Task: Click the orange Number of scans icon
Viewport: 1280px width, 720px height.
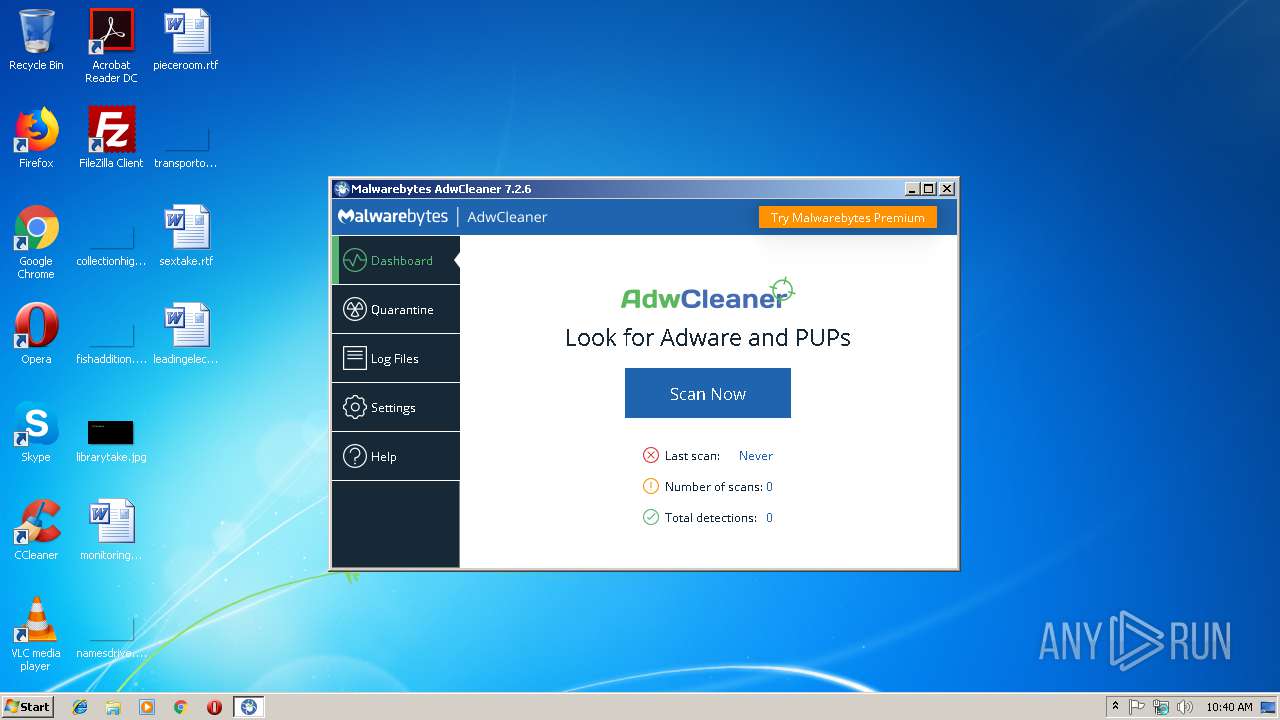Action: pos(651,486)
